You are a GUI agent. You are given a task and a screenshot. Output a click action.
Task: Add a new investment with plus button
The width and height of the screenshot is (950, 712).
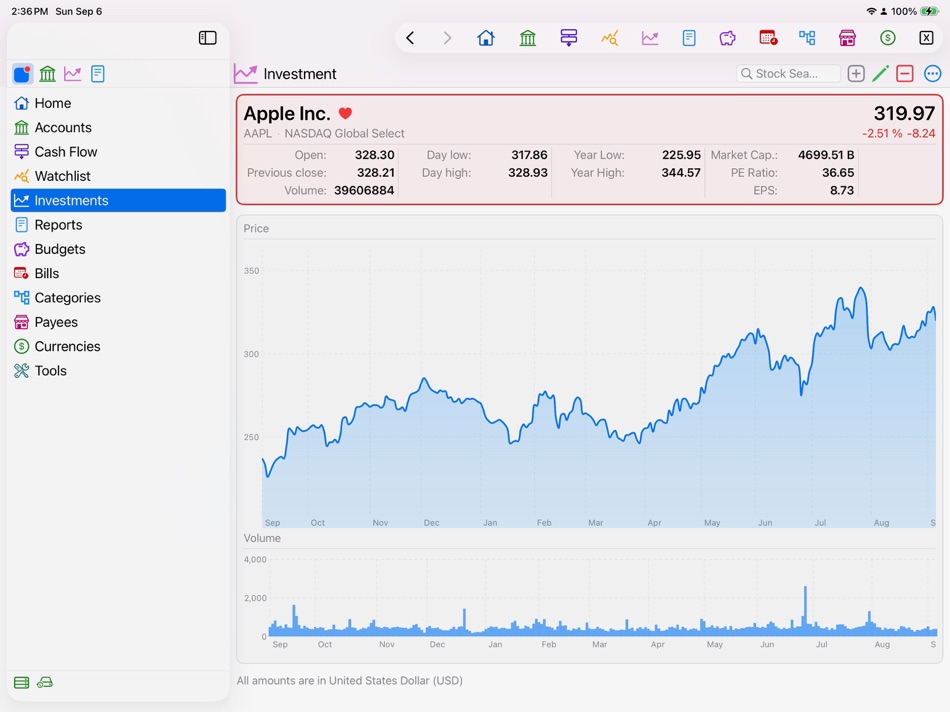(x=855, y=73)
